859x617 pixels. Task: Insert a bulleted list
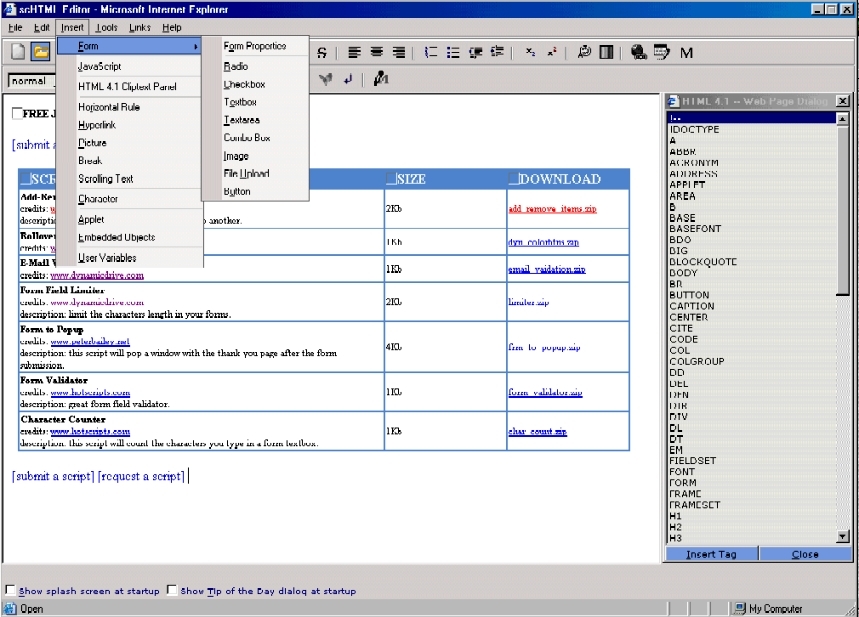pos(453,53)
